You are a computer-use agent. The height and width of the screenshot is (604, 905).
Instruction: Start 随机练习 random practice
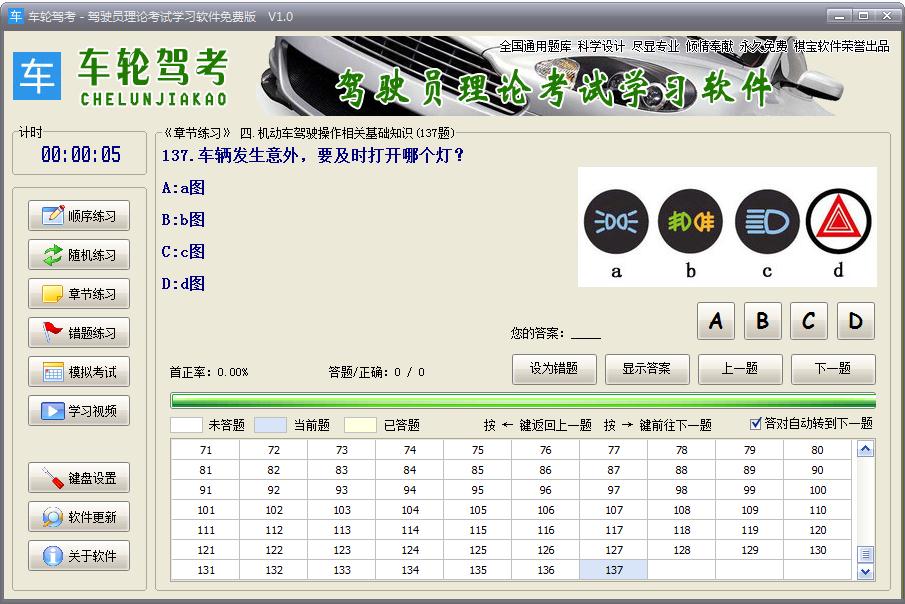79,255
